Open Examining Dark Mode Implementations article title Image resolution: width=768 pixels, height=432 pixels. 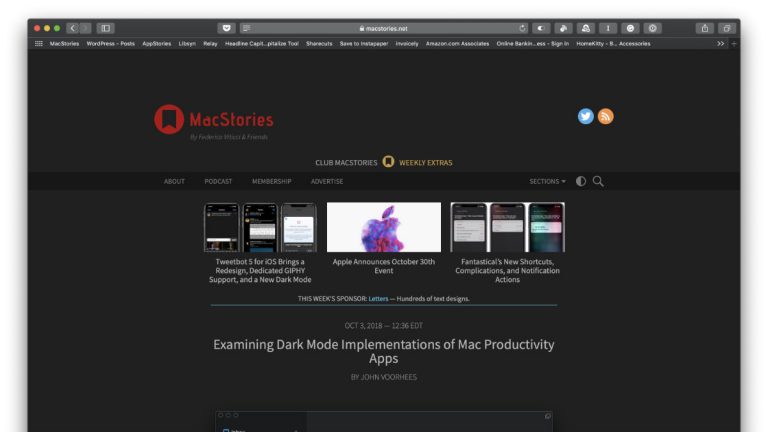tap(384, 351)
